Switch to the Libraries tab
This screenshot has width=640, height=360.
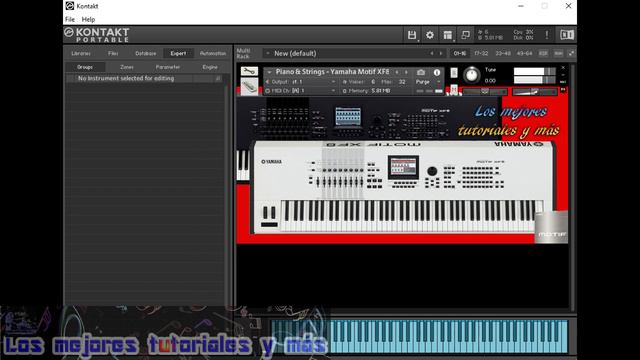pos(81,53)
